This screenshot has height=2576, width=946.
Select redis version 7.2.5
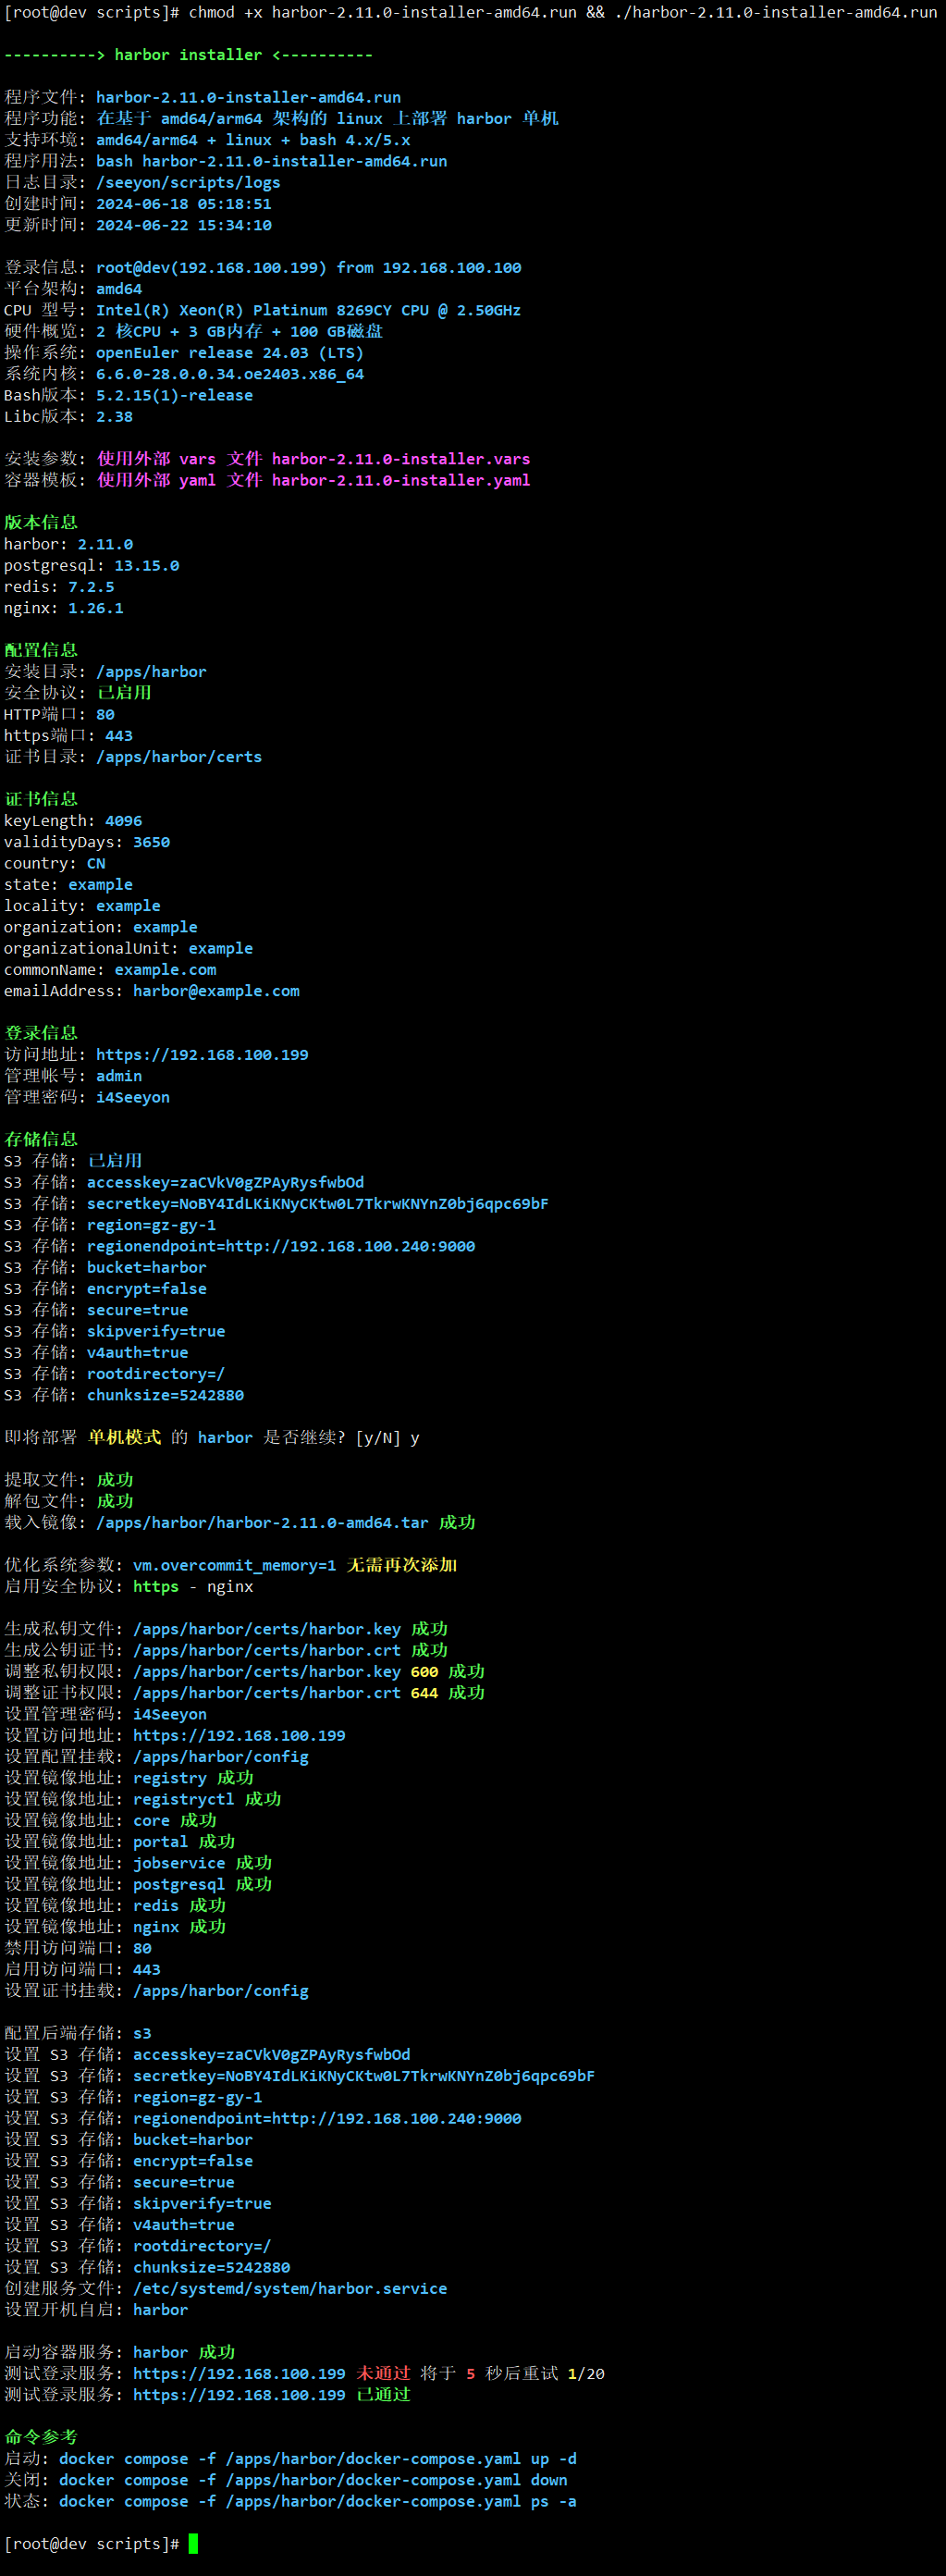91,587
